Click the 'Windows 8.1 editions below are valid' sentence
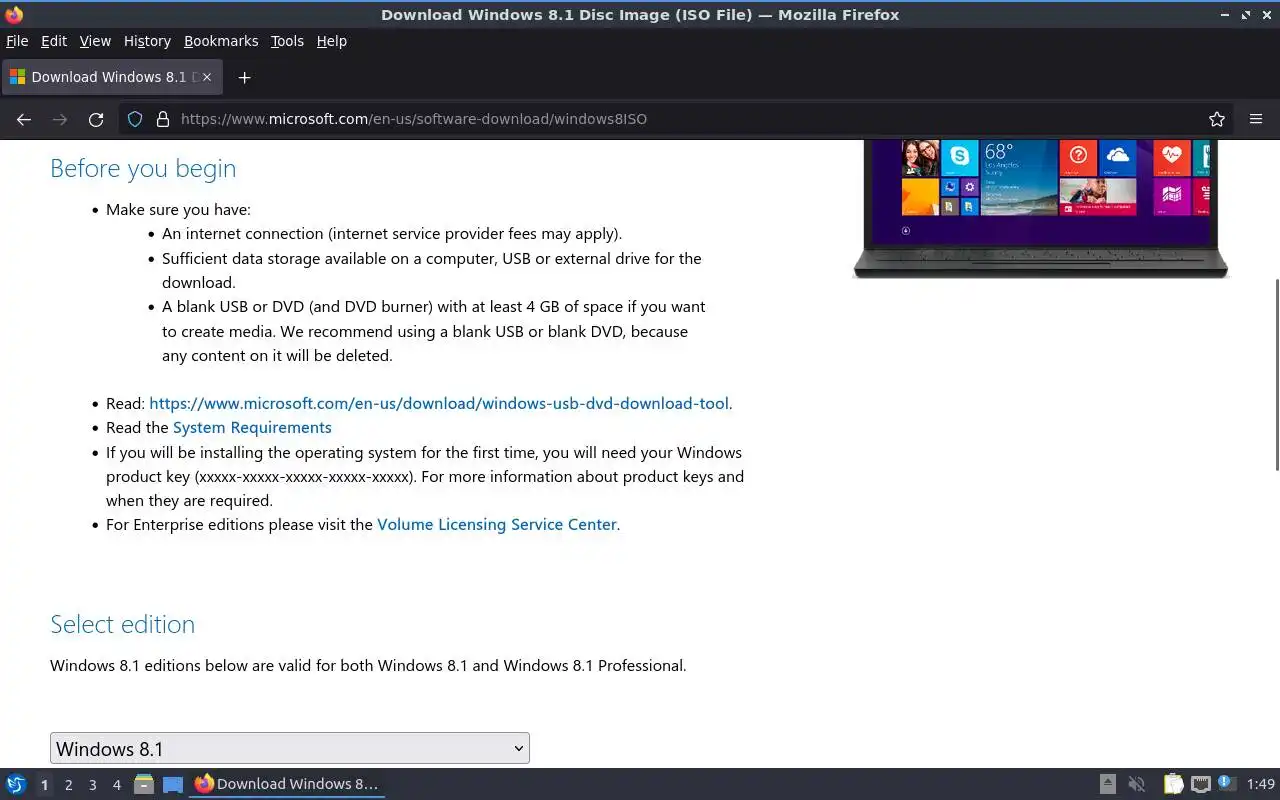The height and width of the screenshot is (800, 1280). pos(368,666)
